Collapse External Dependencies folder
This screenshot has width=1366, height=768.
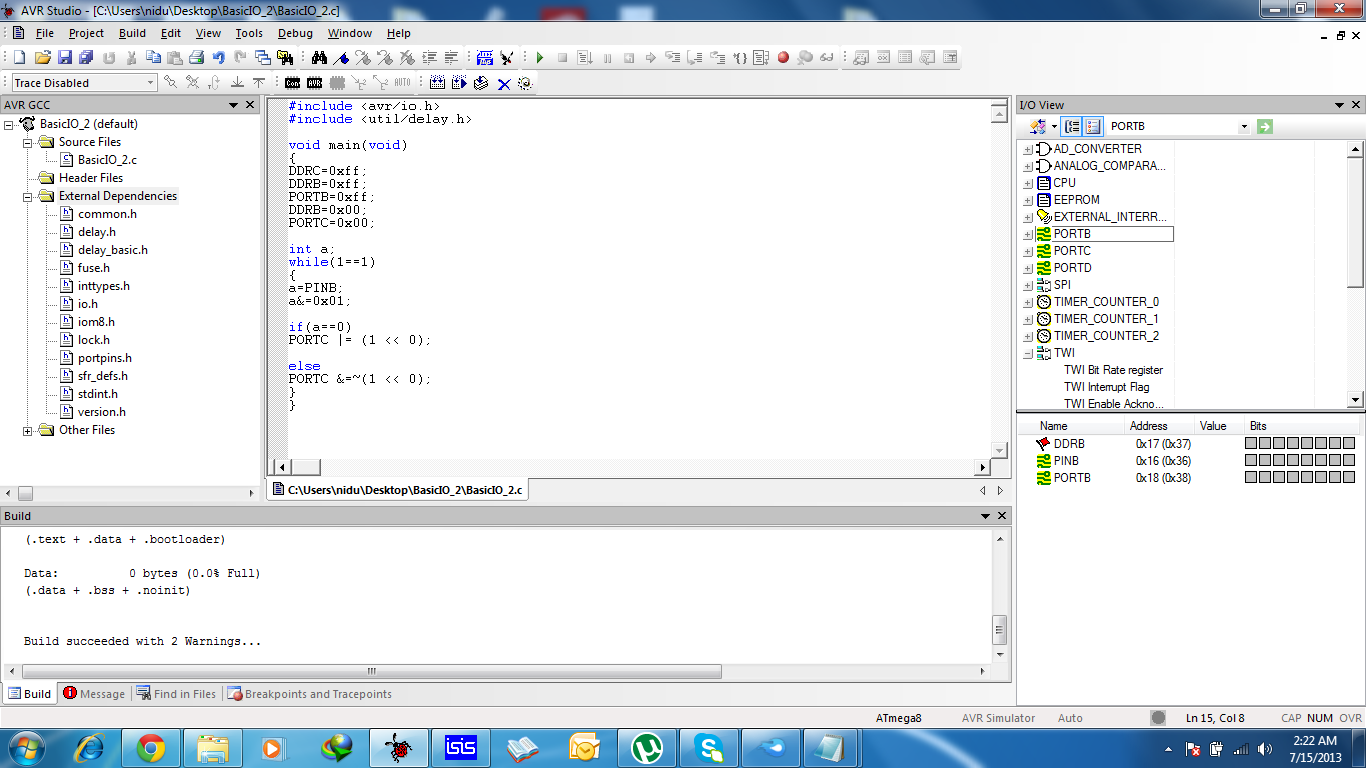tap(28, 196)
